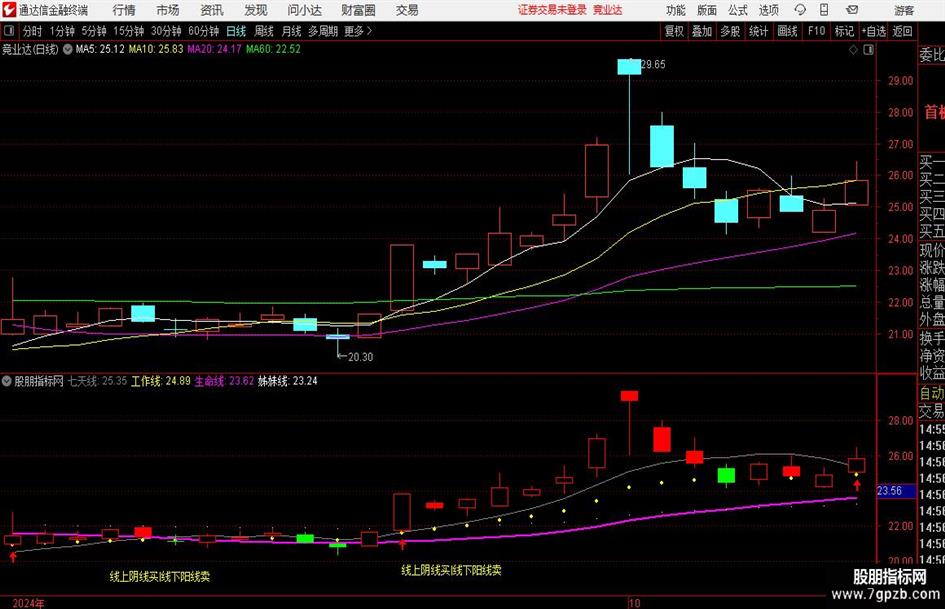The height and width of the screenshot is (609, 945).
Task: Click the MA10: 25.83 indicator label
Action: 155,49
